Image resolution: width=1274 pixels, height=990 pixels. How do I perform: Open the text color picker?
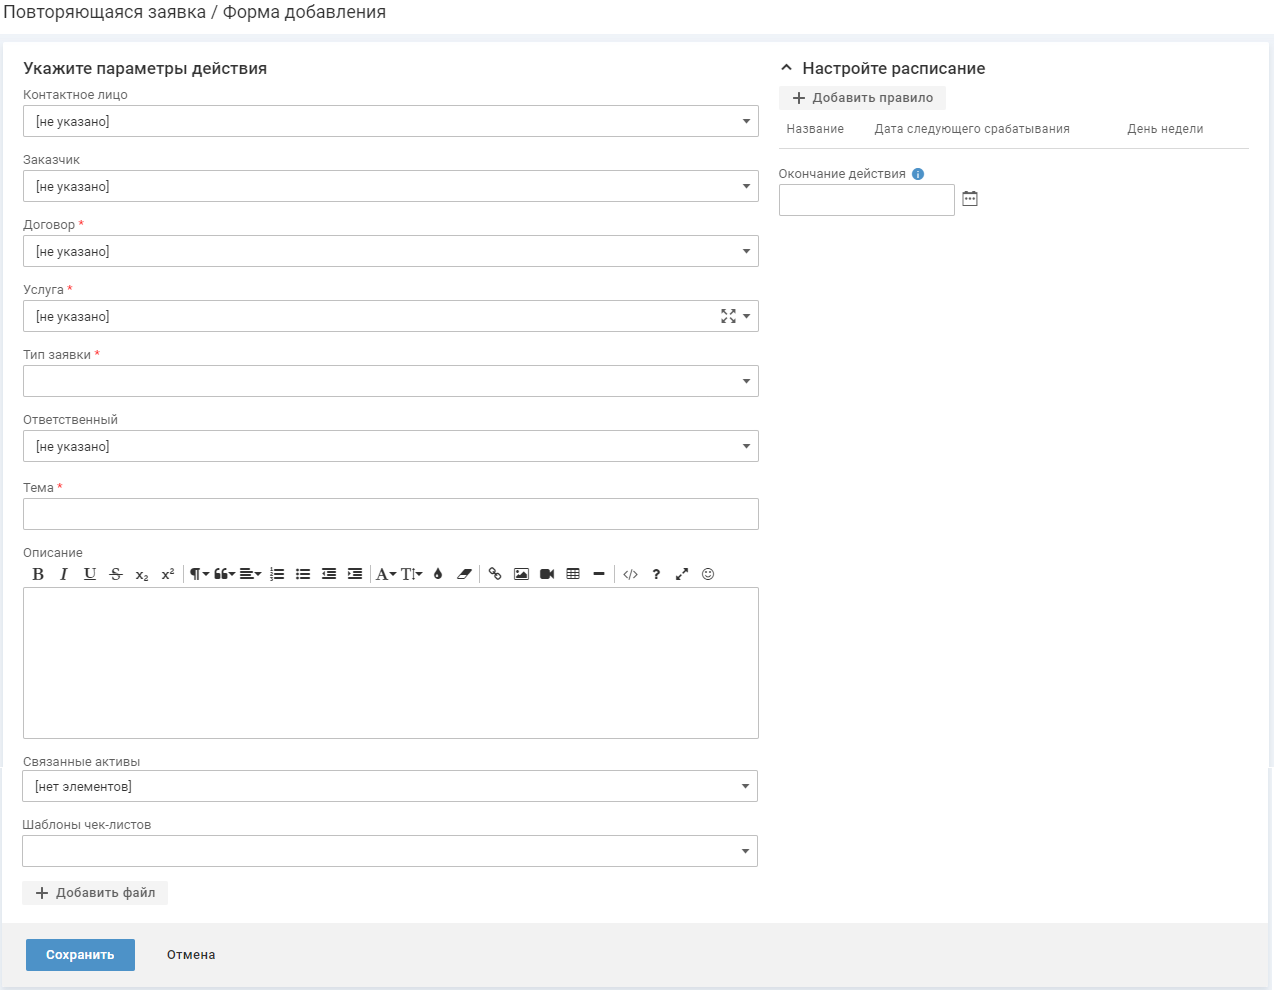point(438,574)
